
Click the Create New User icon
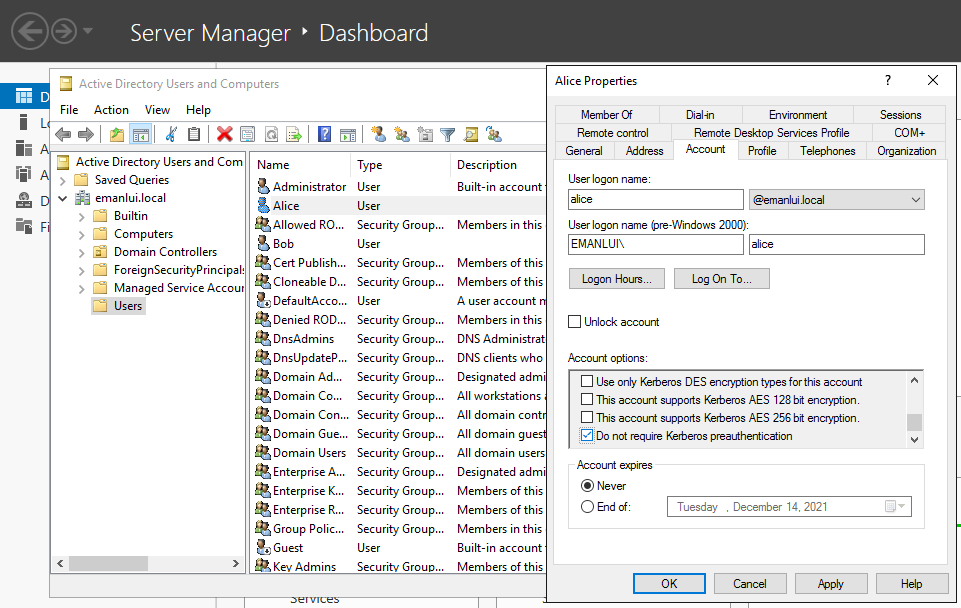click(x=378, y=134)
